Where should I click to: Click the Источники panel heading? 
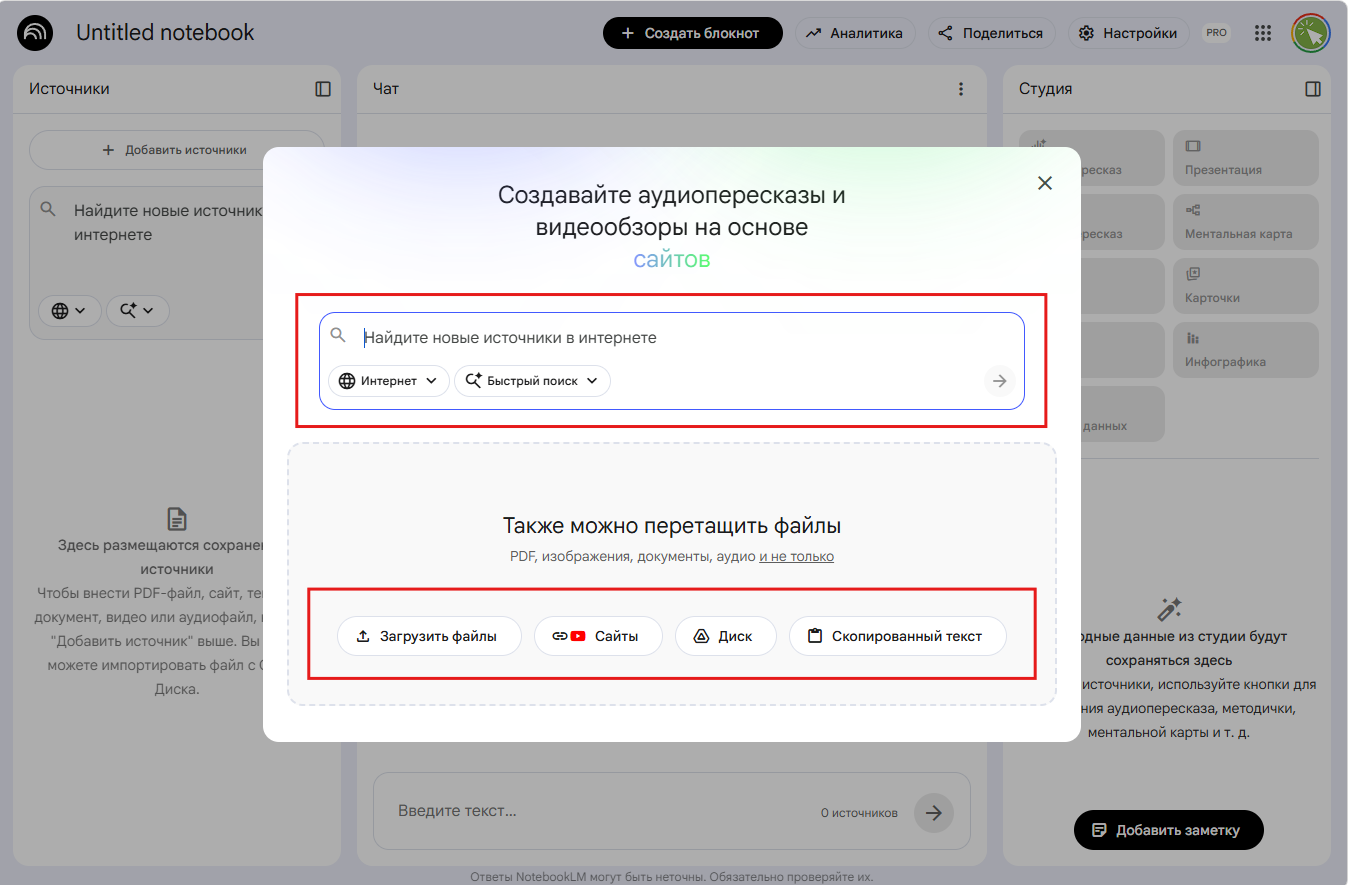click(69, 89)
